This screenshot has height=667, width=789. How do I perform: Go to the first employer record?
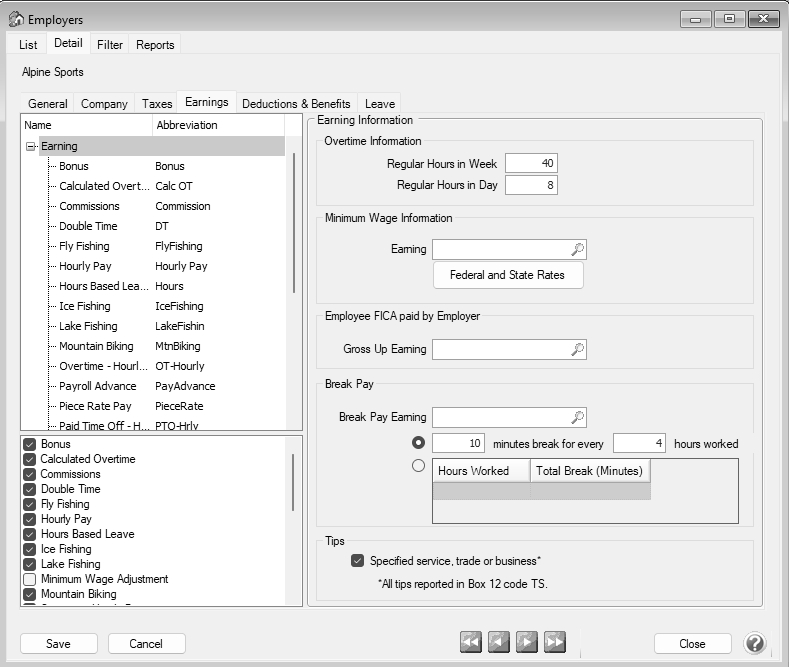(470, 643)
